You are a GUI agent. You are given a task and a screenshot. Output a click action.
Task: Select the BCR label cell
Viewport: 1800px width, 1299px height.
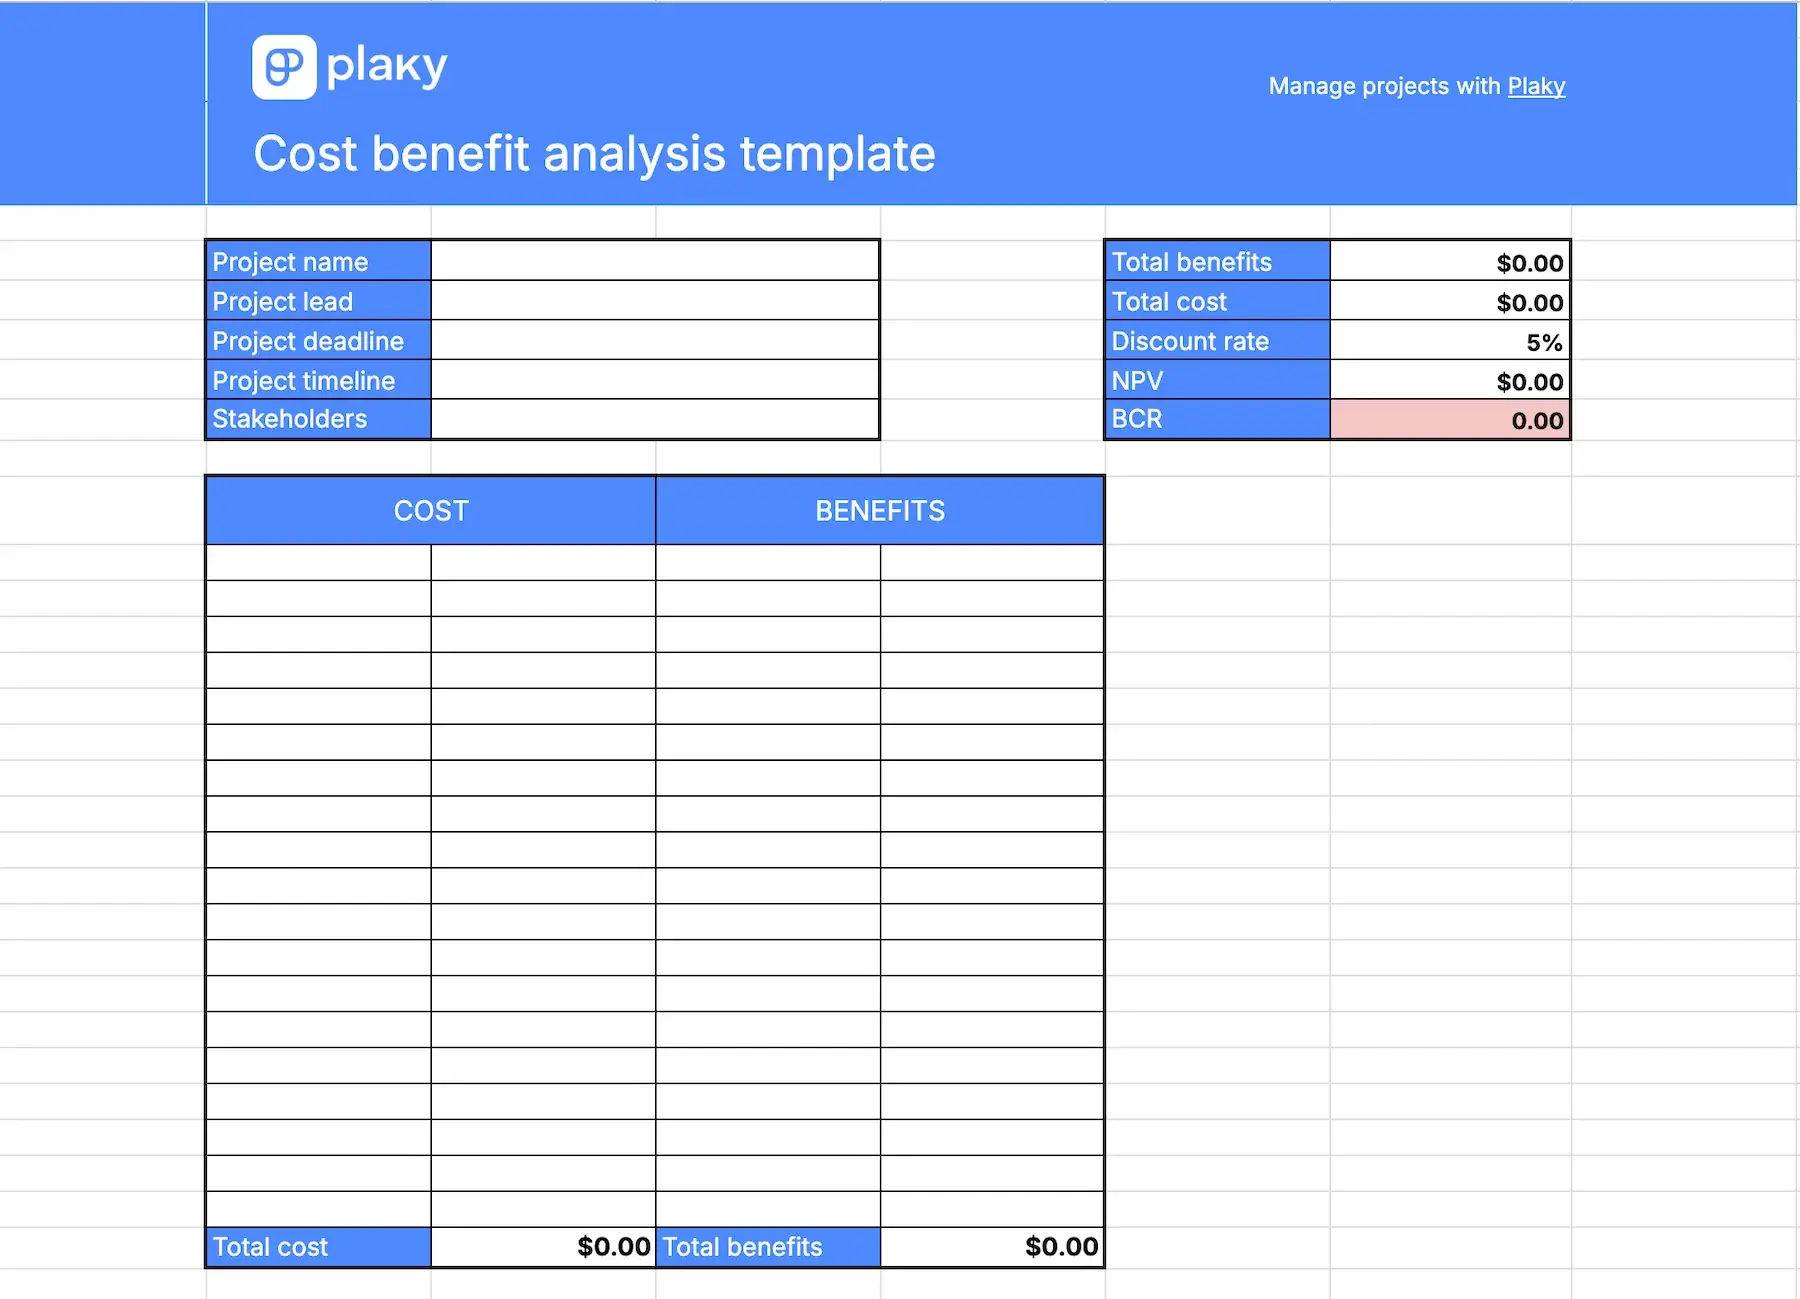point(1218,419)
